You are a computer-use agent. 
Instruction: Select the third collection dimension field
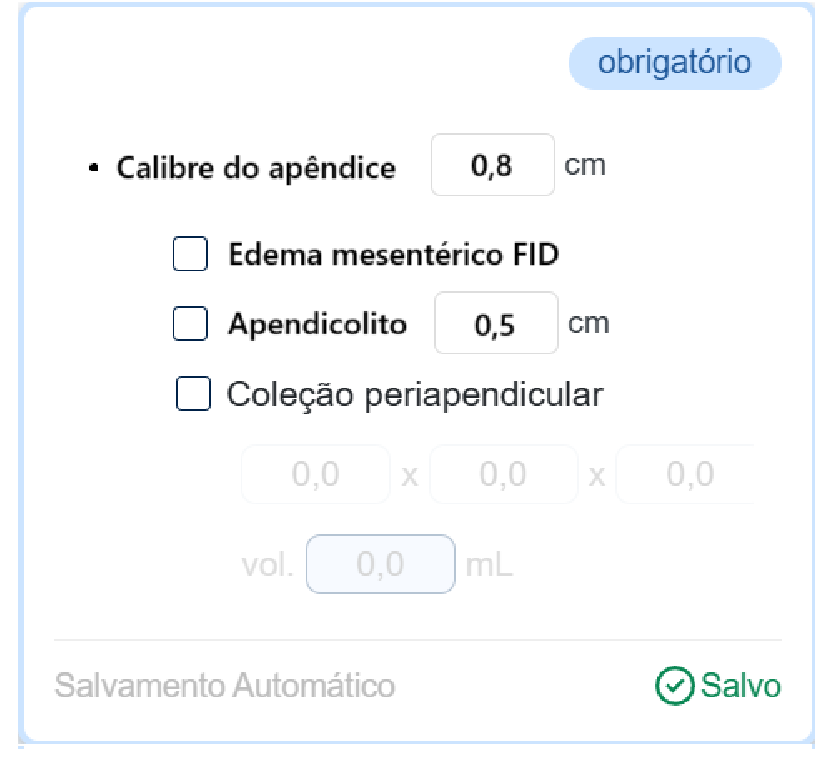[684, 474]
